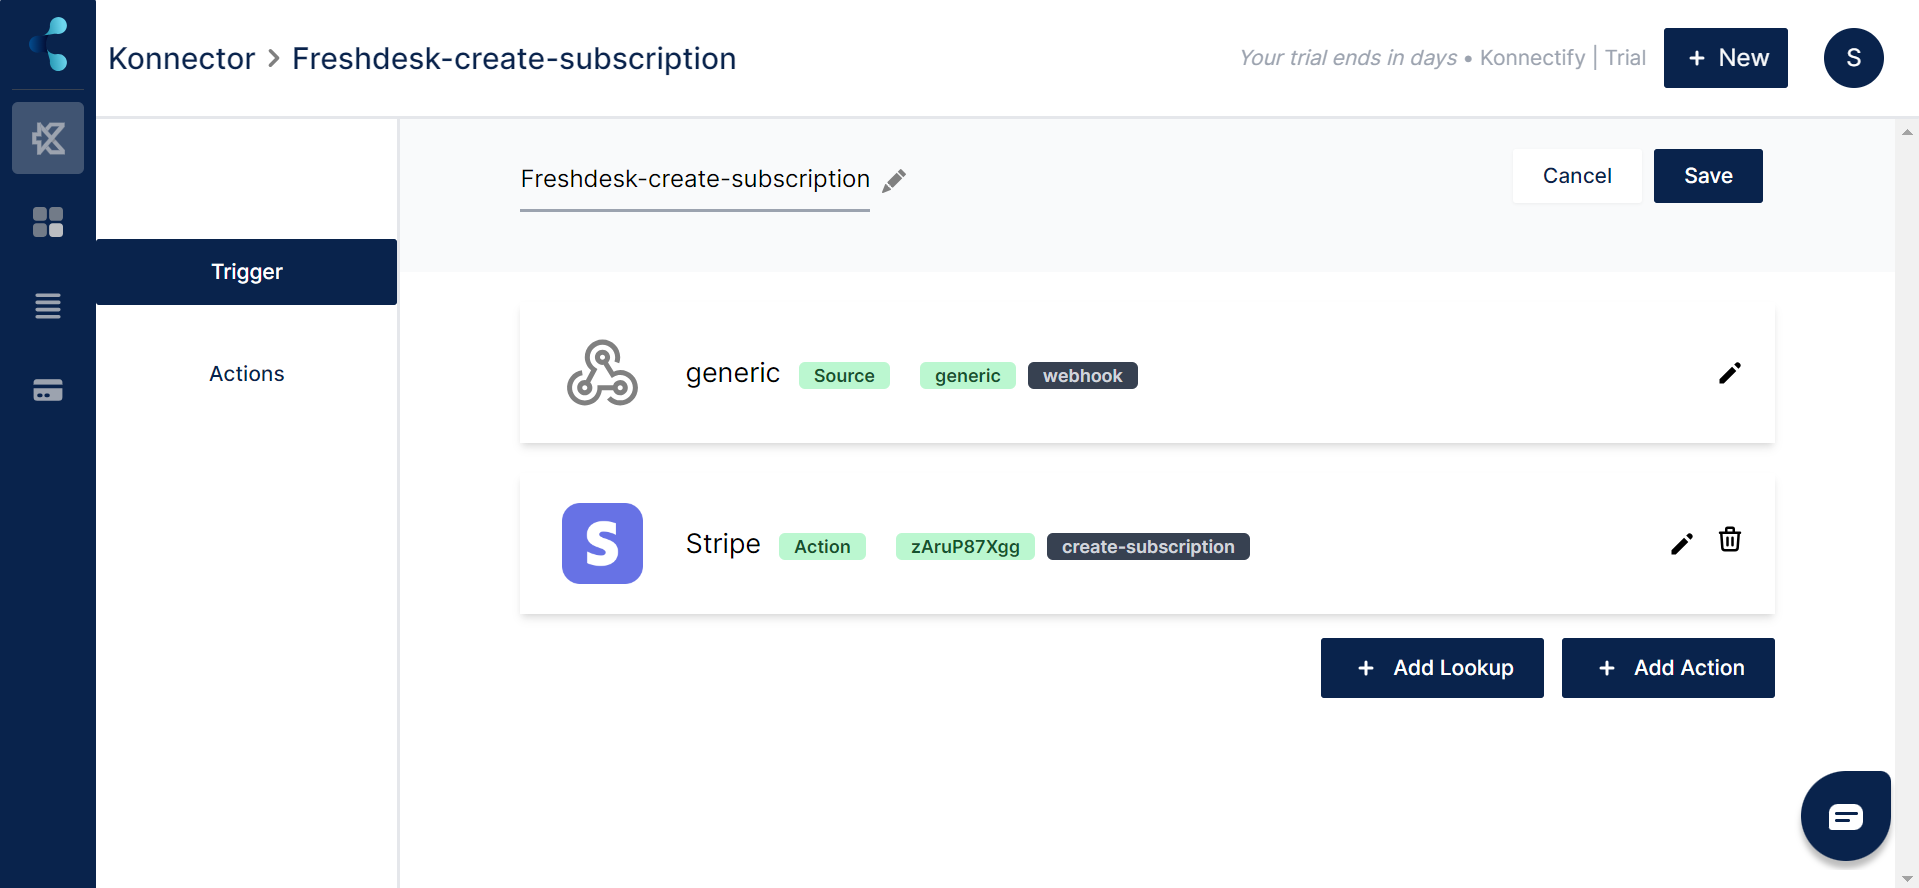Delete the Stripe action with the trash icon
1919x888 pixels.
click(1730, 540)
